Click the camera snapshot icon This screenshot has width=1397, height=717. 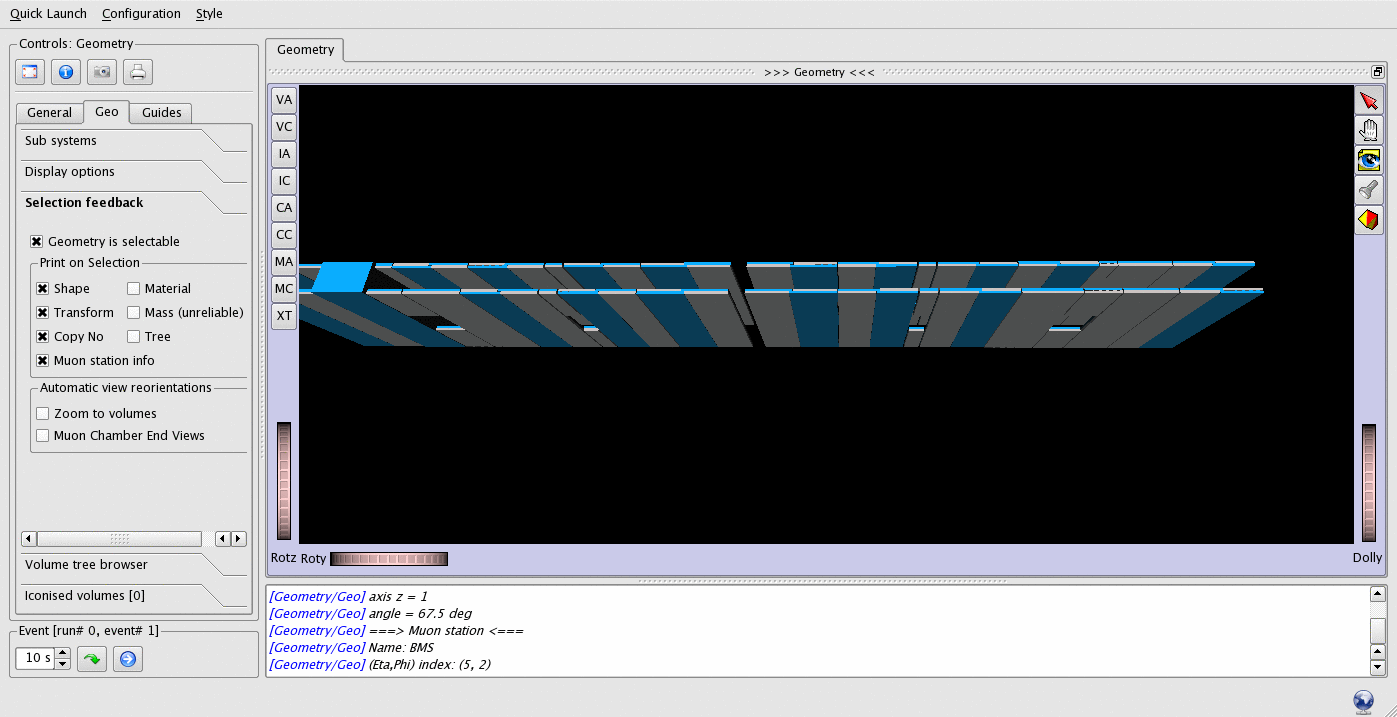(101, 72)
